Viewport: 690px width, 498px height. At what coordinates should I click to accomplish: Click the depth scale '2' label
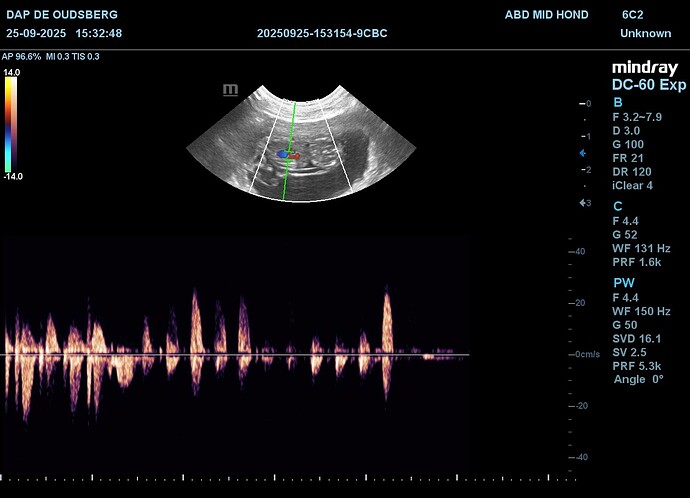coord(588,169)
